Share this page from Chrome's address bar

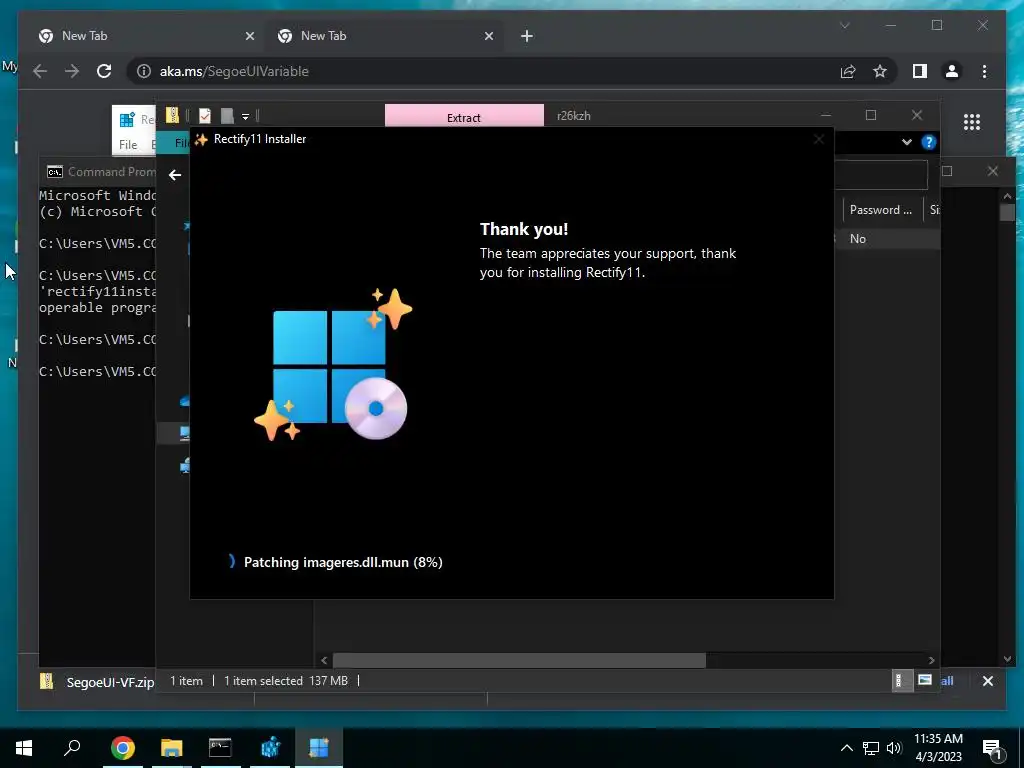[848, 71]
